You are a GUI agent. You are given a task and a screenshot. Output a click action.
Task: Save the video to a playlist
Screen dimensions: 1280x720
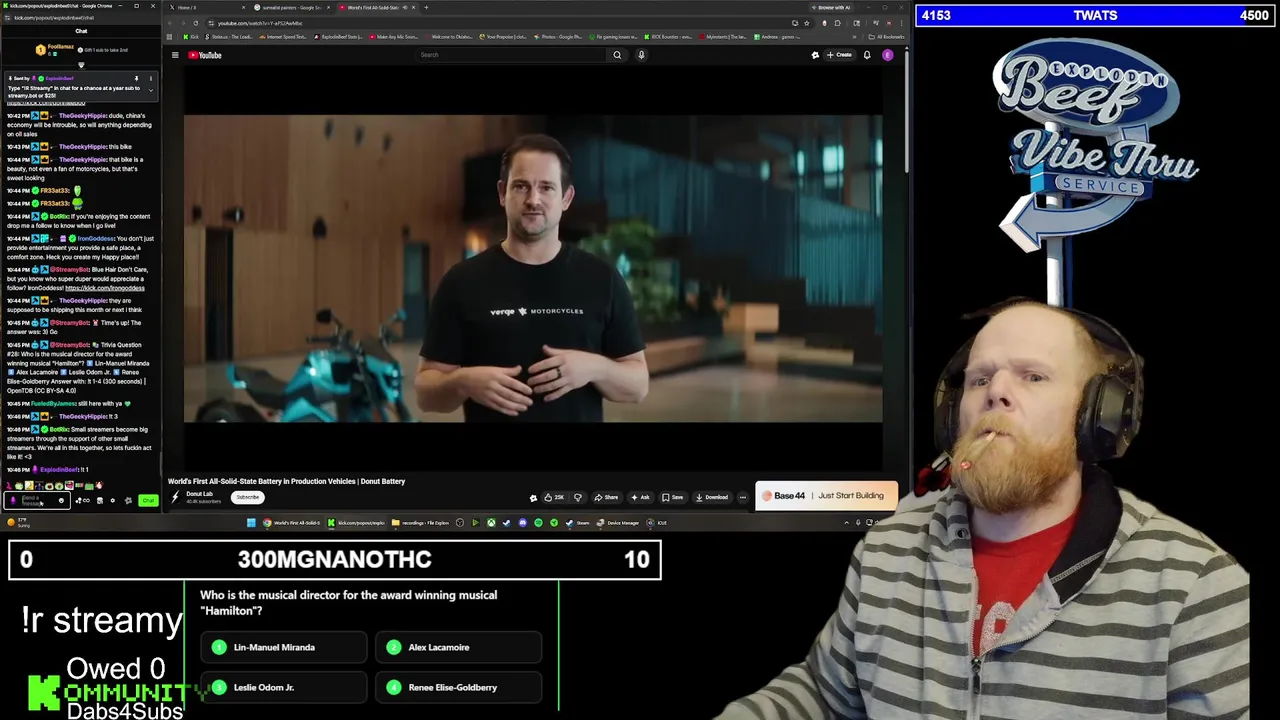point(672,497)
